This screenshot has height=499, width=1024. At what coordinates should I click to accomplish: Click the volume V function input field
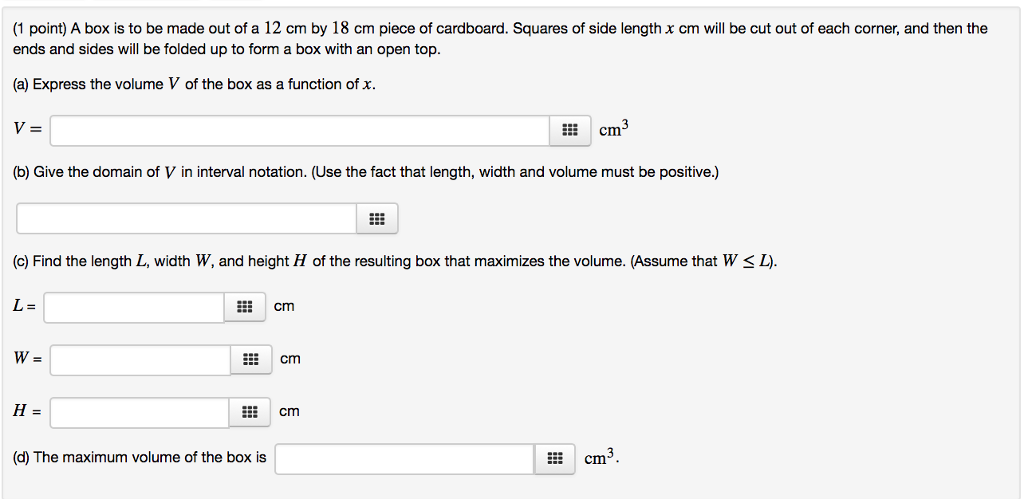coord(300,131)
